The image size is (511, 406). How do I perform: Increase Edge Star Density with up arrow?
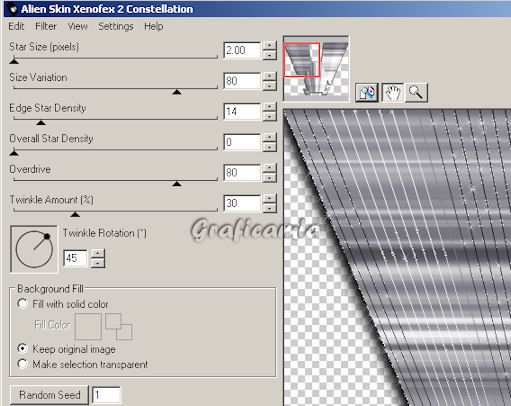coord(269,107)
